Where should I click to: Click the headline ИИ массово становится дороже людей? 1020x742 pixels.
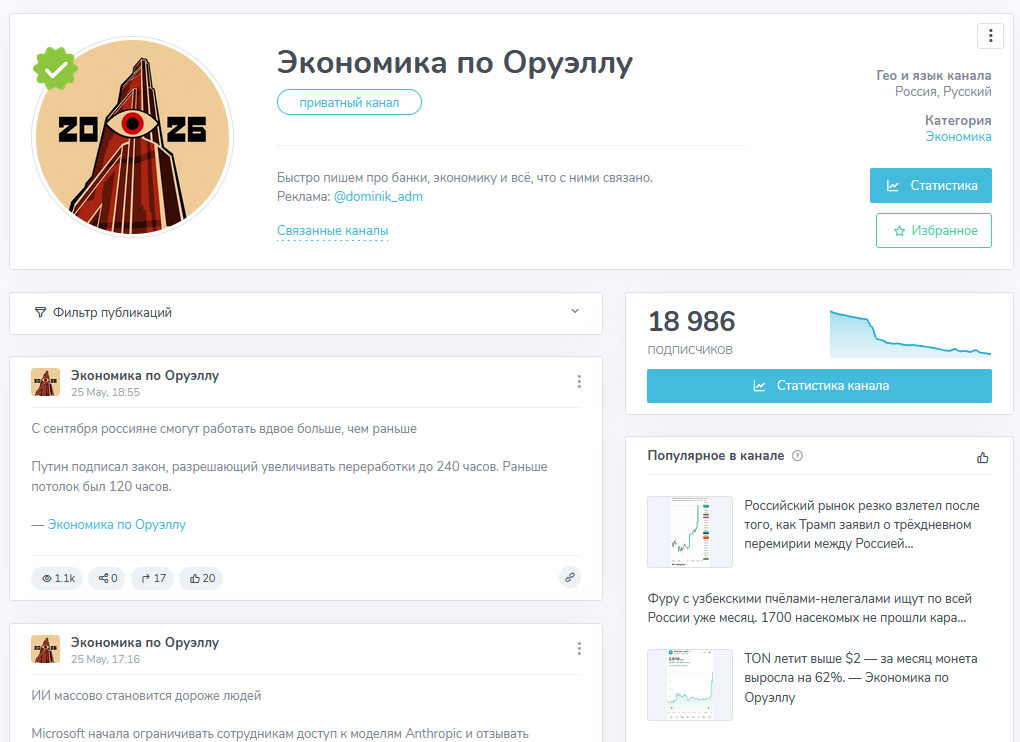pos(146,696)
